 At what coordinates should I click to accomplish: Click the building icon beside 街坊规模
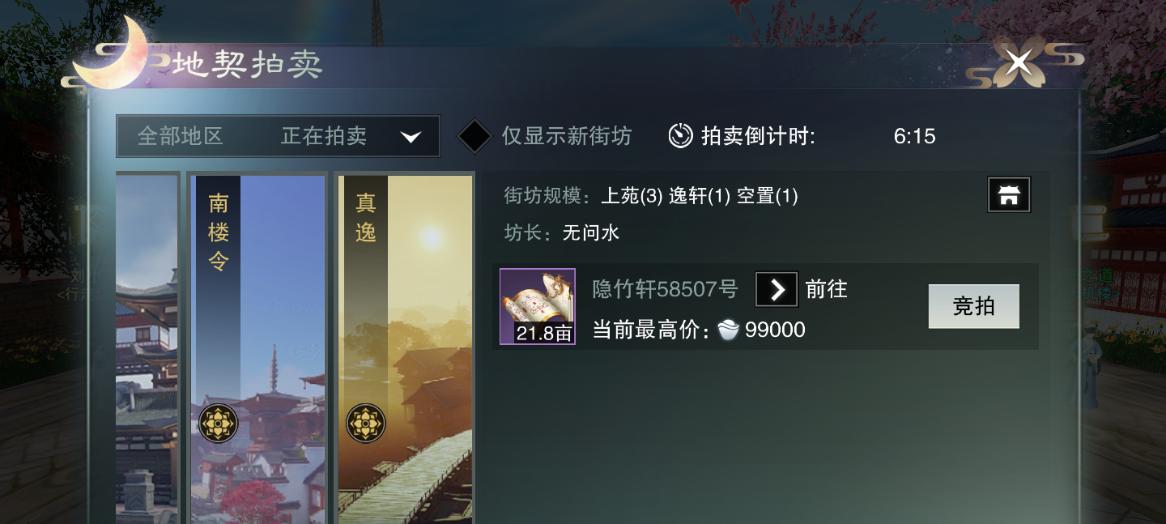click(1009, 195)
